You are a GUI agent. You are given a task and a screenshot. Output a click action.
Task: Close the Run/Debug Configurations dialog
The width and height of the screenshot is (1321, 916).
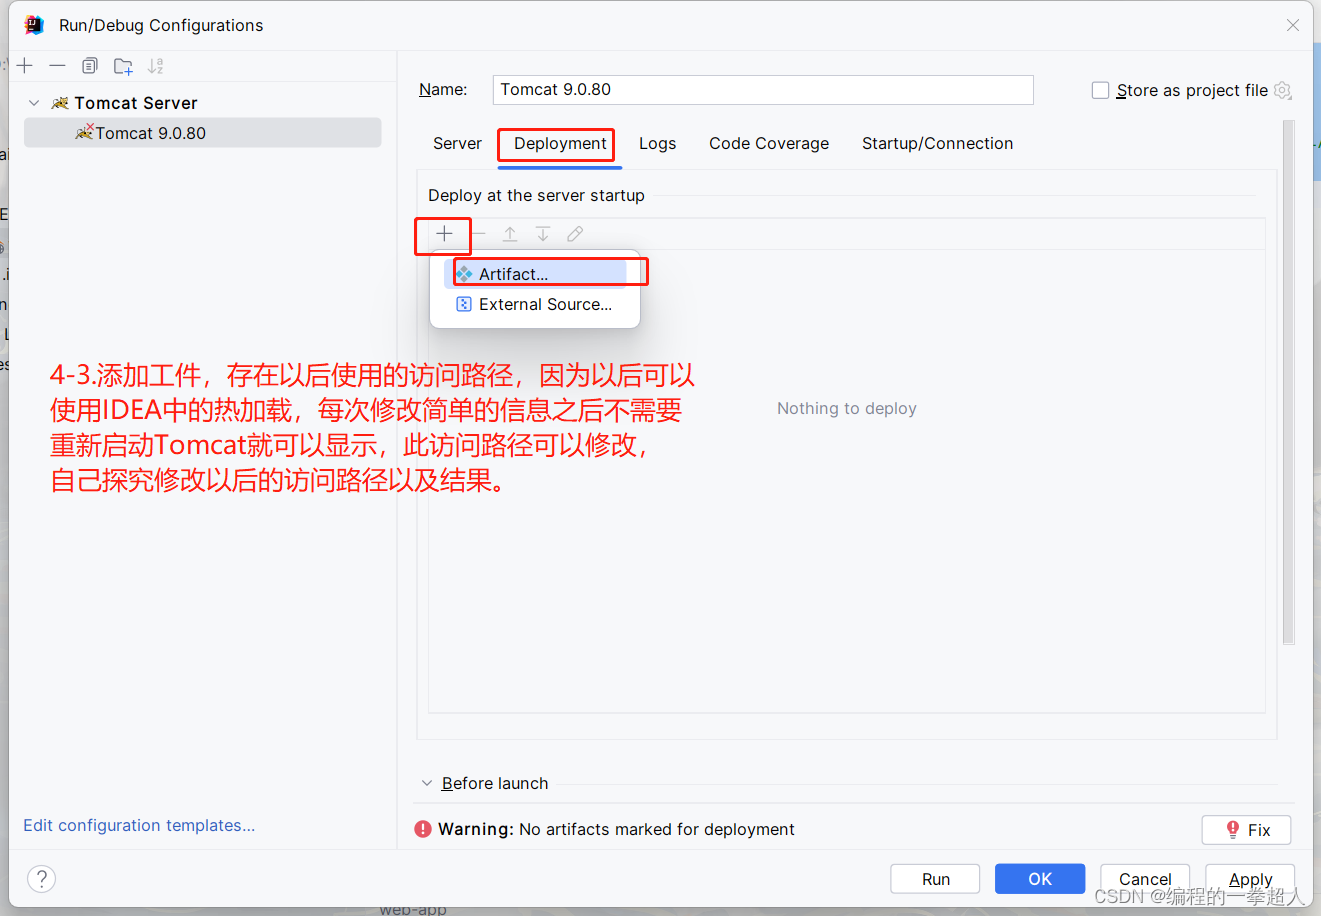click(1293, 25)
